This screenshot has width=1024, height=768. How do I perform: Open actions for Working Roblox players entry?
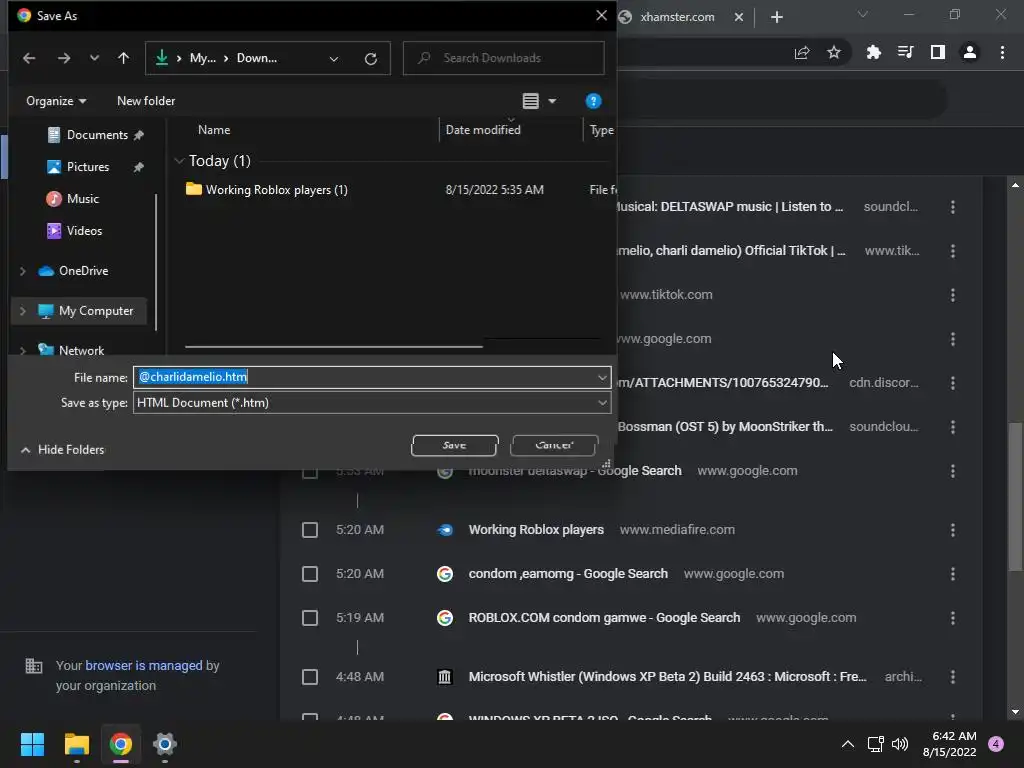click(953, 530)
